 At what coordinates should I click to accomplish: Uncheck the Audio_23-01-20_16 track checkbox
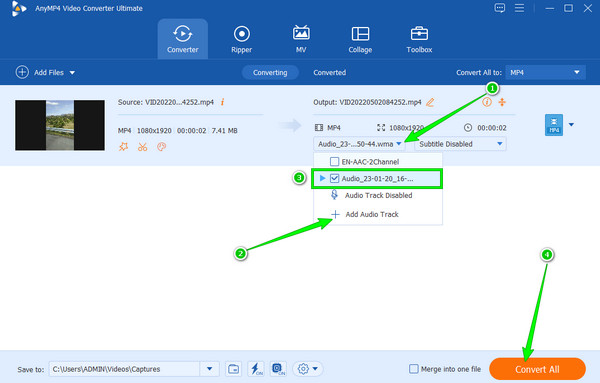[334, 178]
